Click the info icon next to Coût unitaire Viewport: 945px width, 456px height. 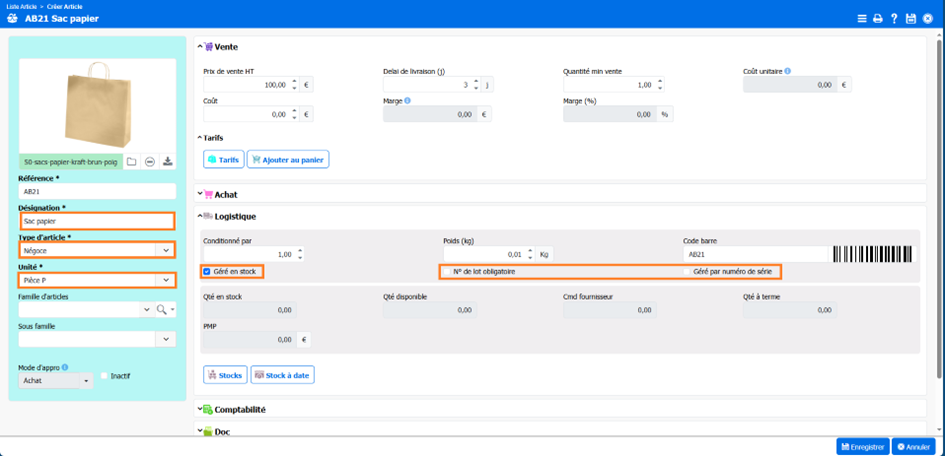[789, 71]
